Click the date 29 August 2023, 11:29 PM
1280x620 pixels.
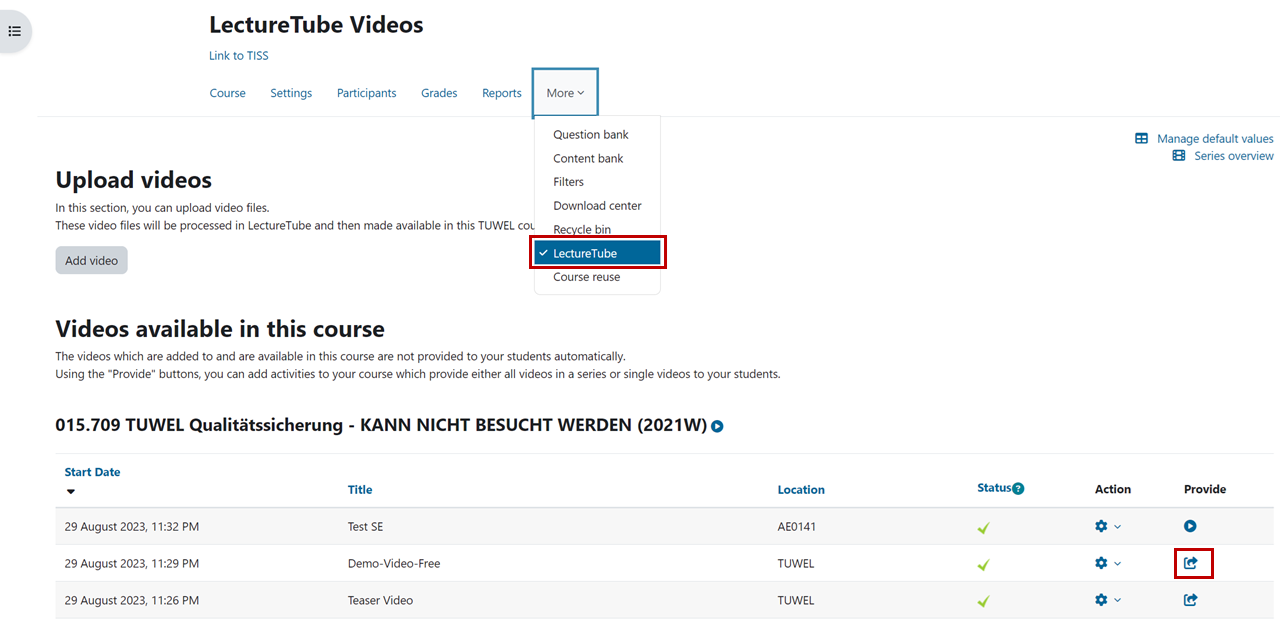pyautogui.click(x=132, y=563)
